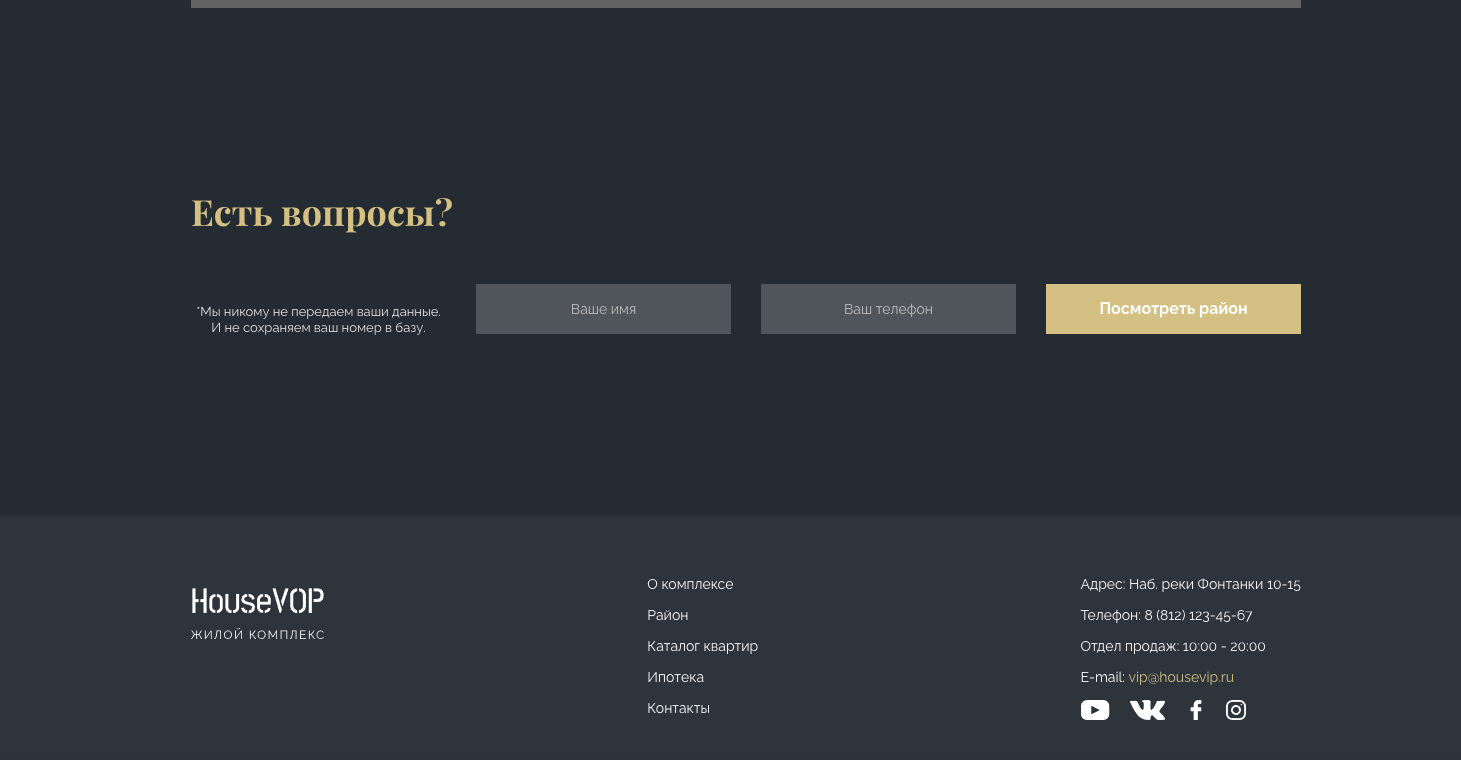The width and height of the screenshot is (1461, 760).
Task: Click the Отдел продаж hours text
Action: click(1173, 646)
